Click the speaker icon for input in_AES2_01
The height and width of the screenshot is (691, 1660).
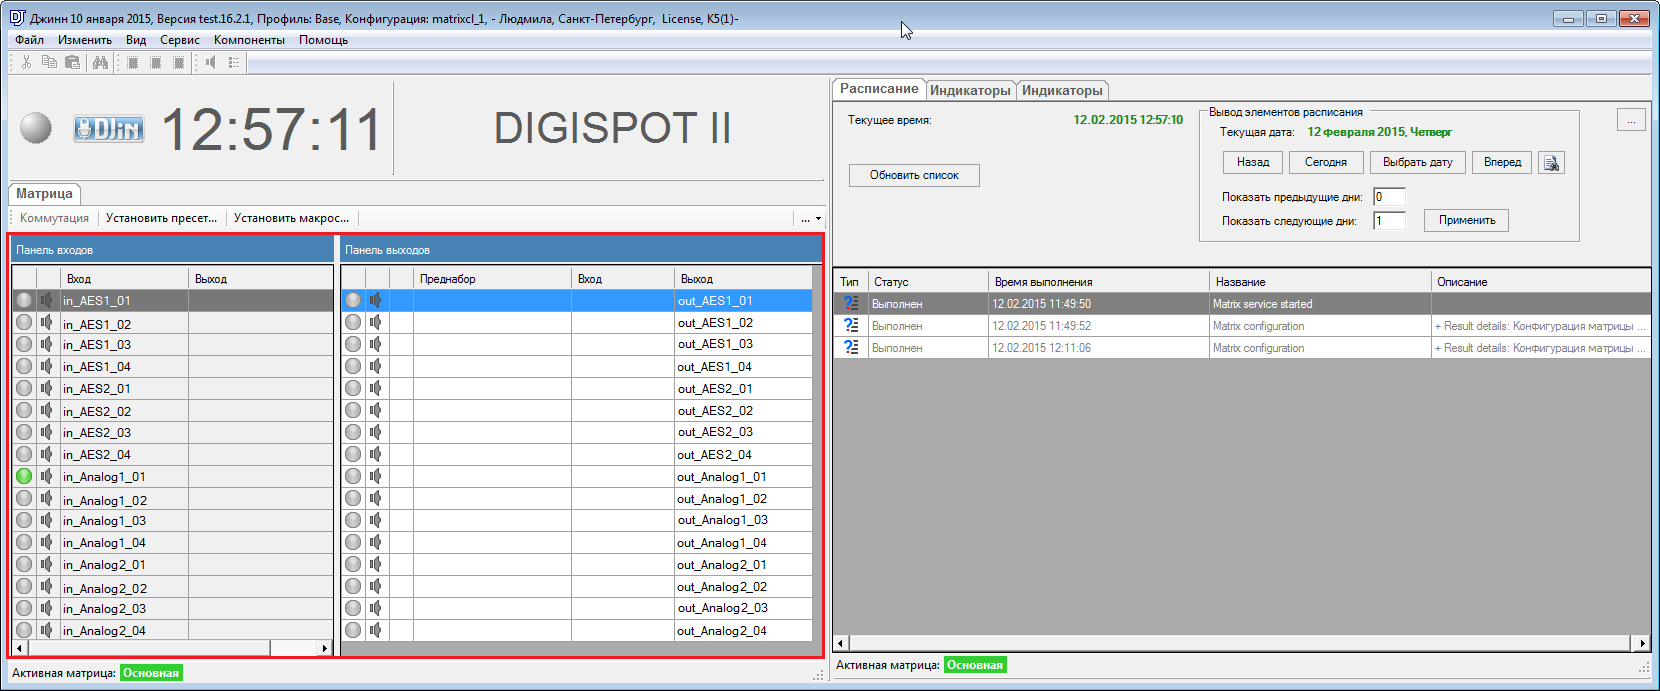[46, 388]
